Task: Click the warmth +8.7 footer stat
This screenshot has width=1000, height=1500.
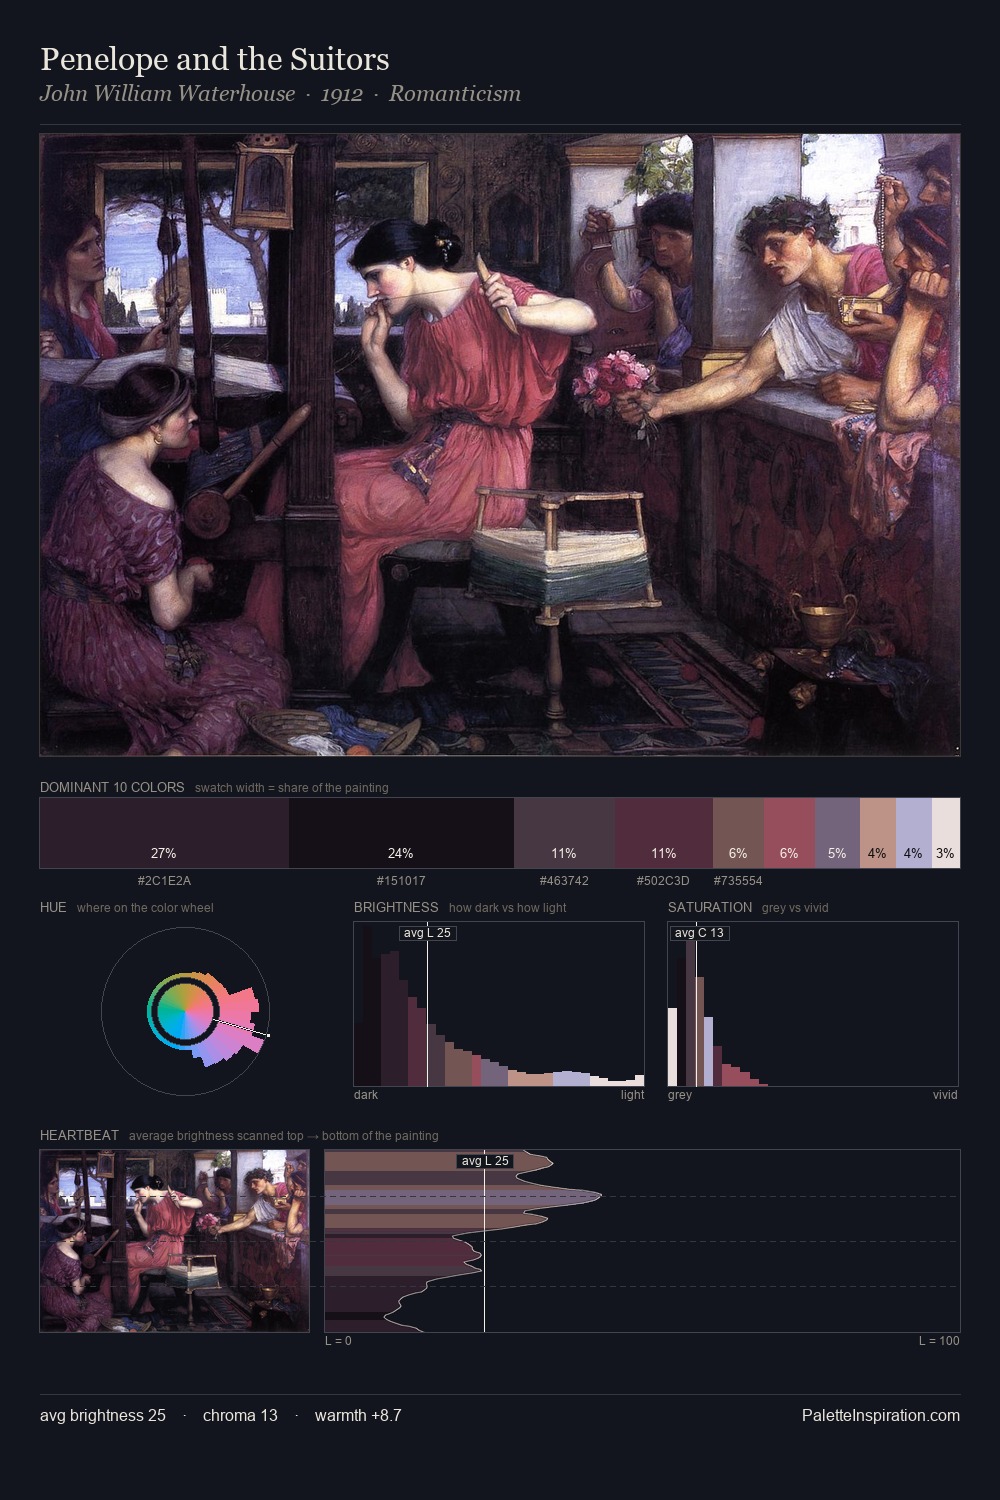Action: [358, 1415]
